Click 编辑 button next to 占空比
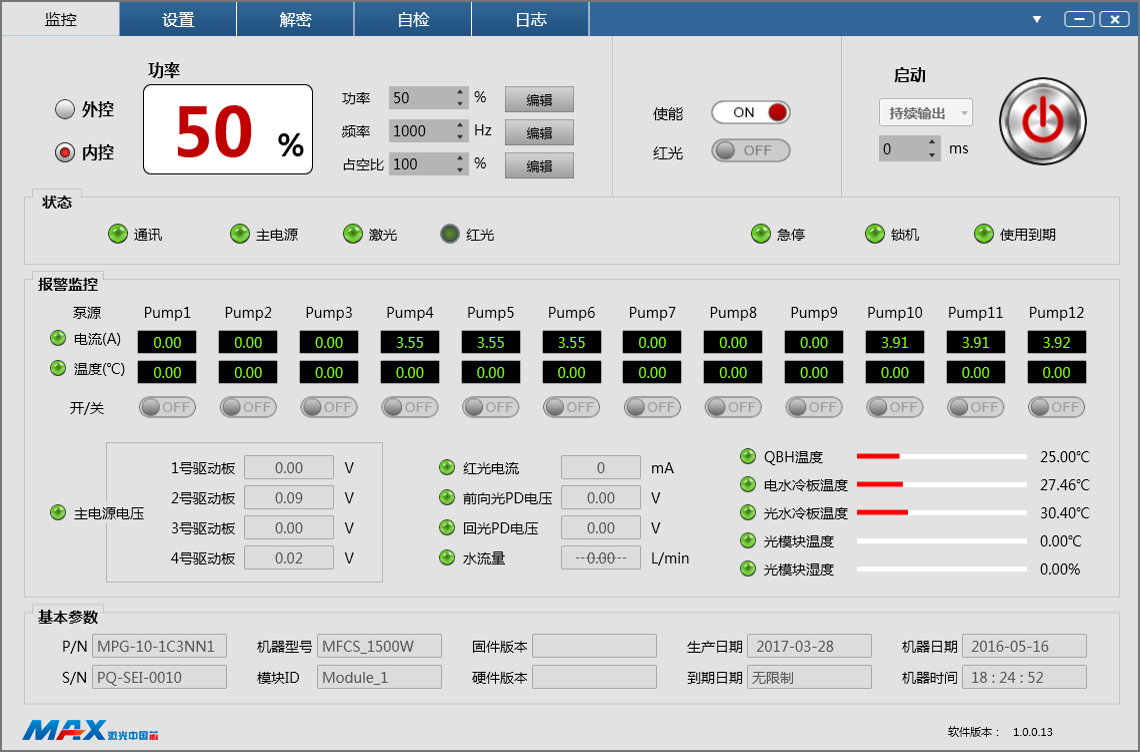 click(539, 165)
